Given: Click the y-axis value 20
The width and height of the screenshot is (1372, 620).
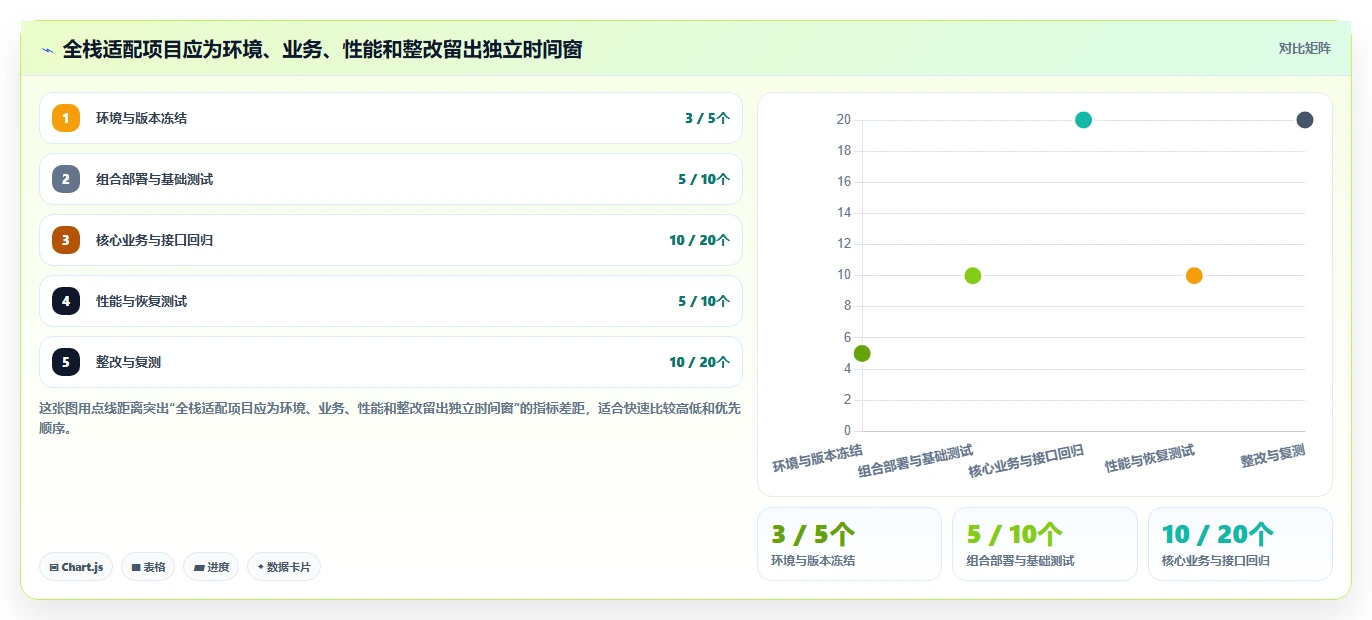Looking at the screenshot, I should (x=844, y=120).
